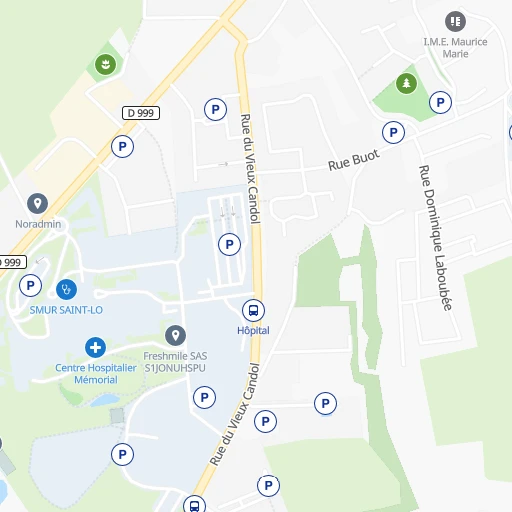Screen dimensions: 512x512
Task: Select the Freshmile SAS S1JONUHSPU label
Action: pyautogui.click(x=175, y=362)
